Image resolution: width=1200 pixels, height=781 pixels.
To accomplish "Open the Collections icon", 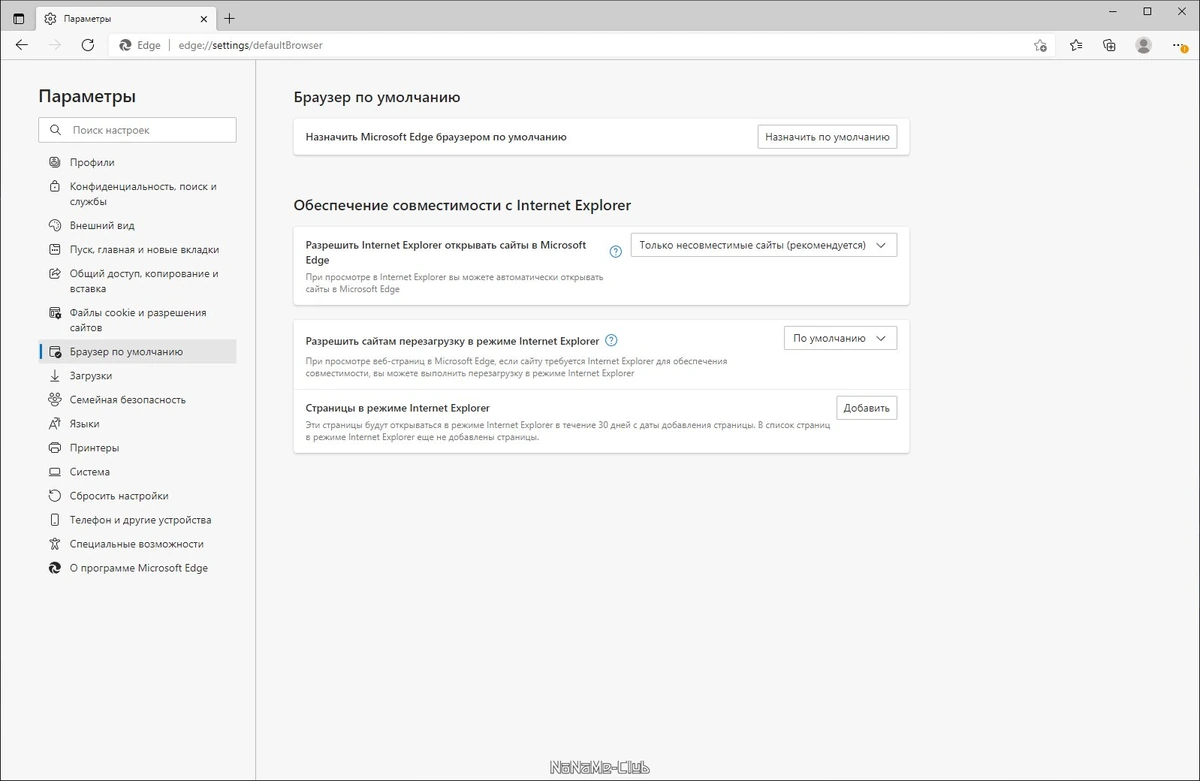I will pyautogui.click(x=1109, y=45).
